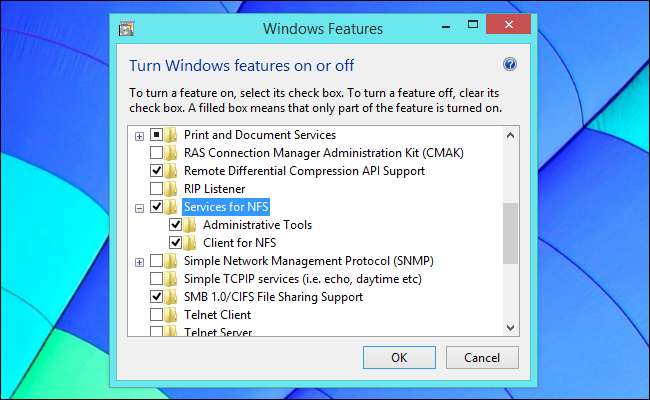Viewport: 650px width, 400px height.
Task: Click the Print and Document Services folder icon
Action: click(x=171, y=135)
